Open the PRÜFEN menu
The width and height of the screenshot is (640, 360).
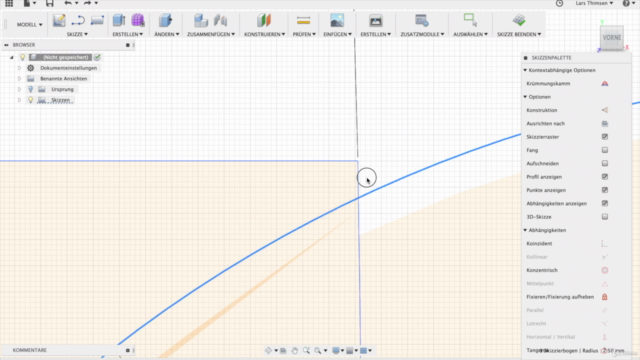pos(304,34)
